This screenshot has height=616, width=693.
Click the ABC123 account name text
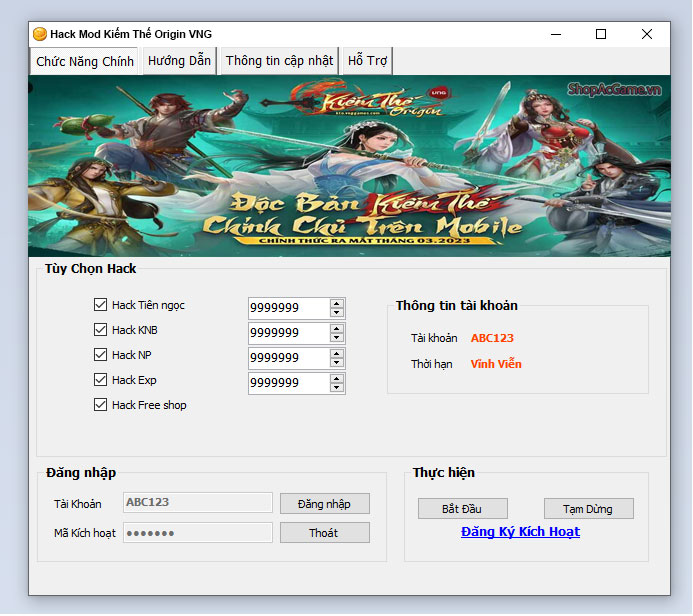(x=492, y=338)
